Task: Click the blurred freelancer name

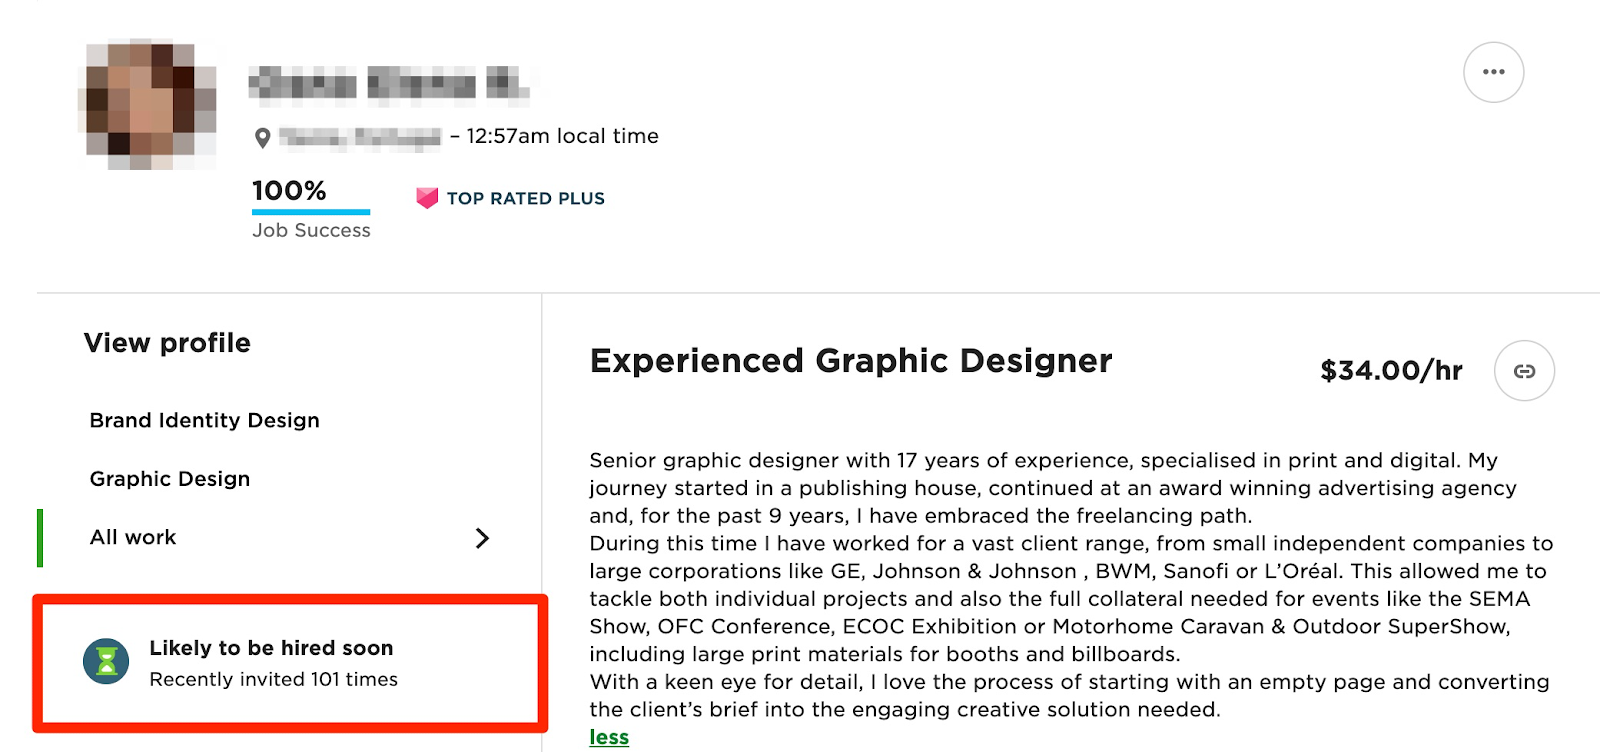Action: 388,84
